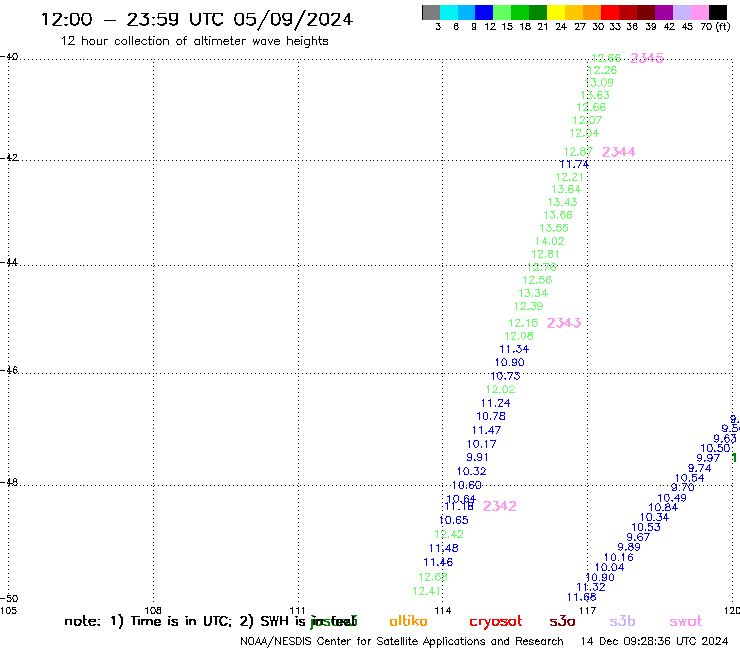Screen dimensions: 740x650
Task: Click the blue value 11.24
Action: click(496, 403)
